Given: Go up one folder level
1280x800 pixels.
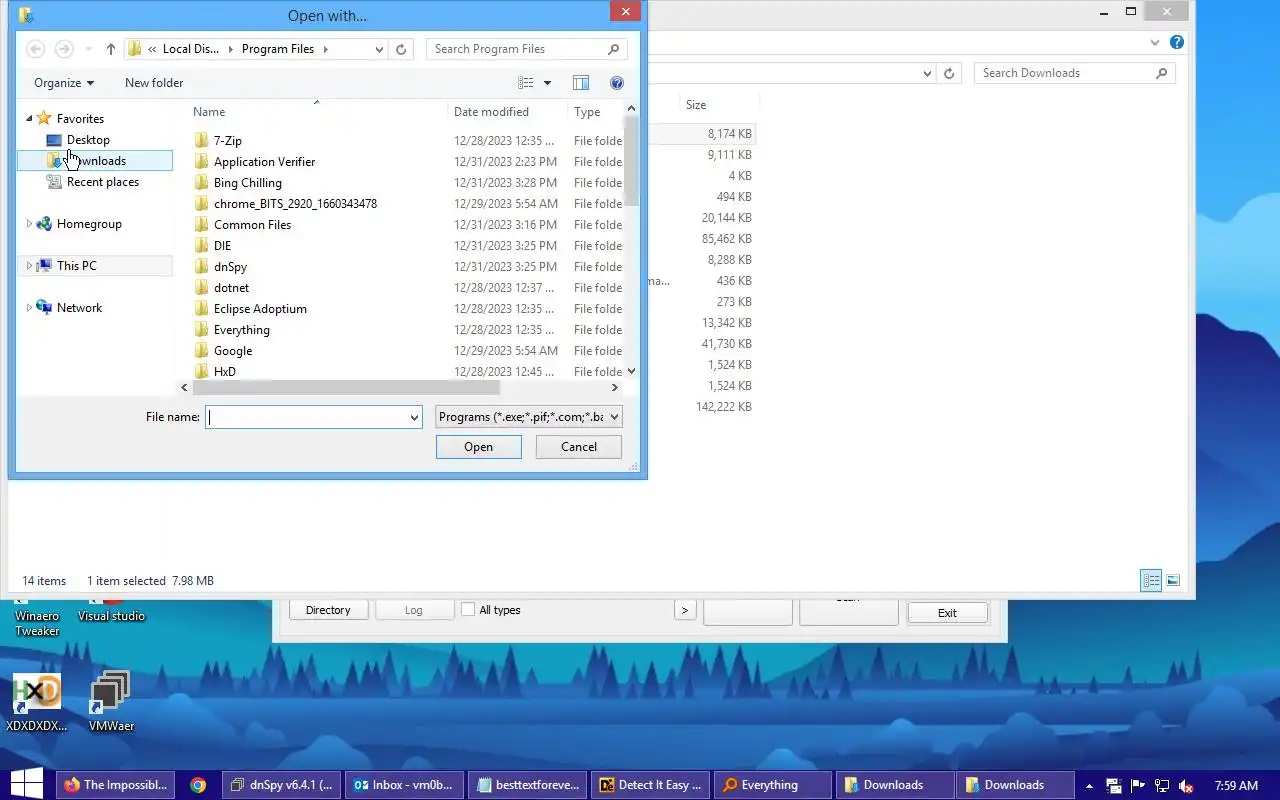Looking at the screenshot, I should tap(111, 49).
